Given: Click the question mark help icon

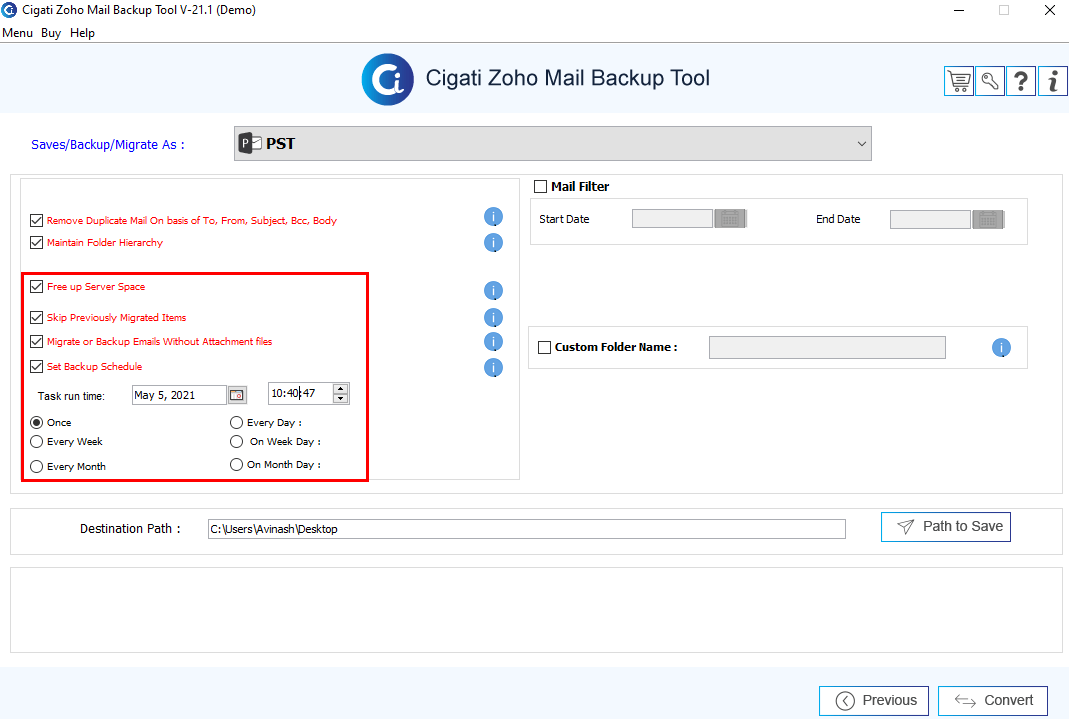Looking at the screenshot, I should [1021, 81].
